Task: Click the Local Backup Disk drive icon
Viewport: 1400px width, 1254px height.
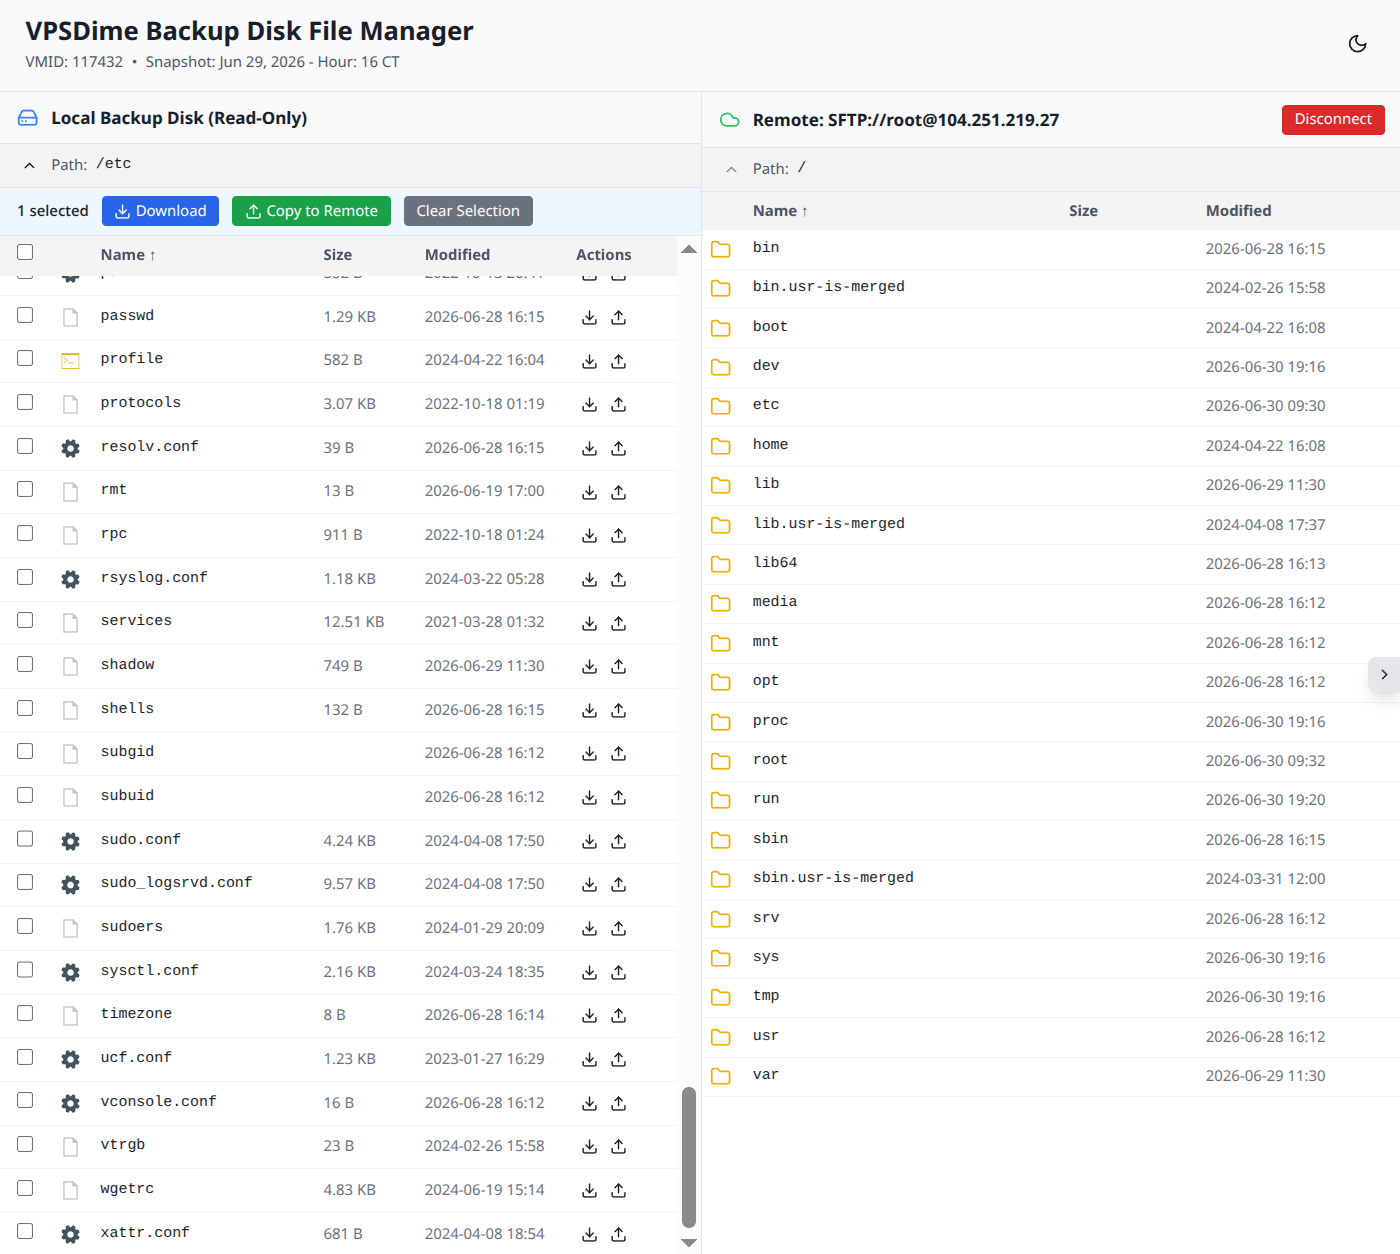Action: point(28,118)
